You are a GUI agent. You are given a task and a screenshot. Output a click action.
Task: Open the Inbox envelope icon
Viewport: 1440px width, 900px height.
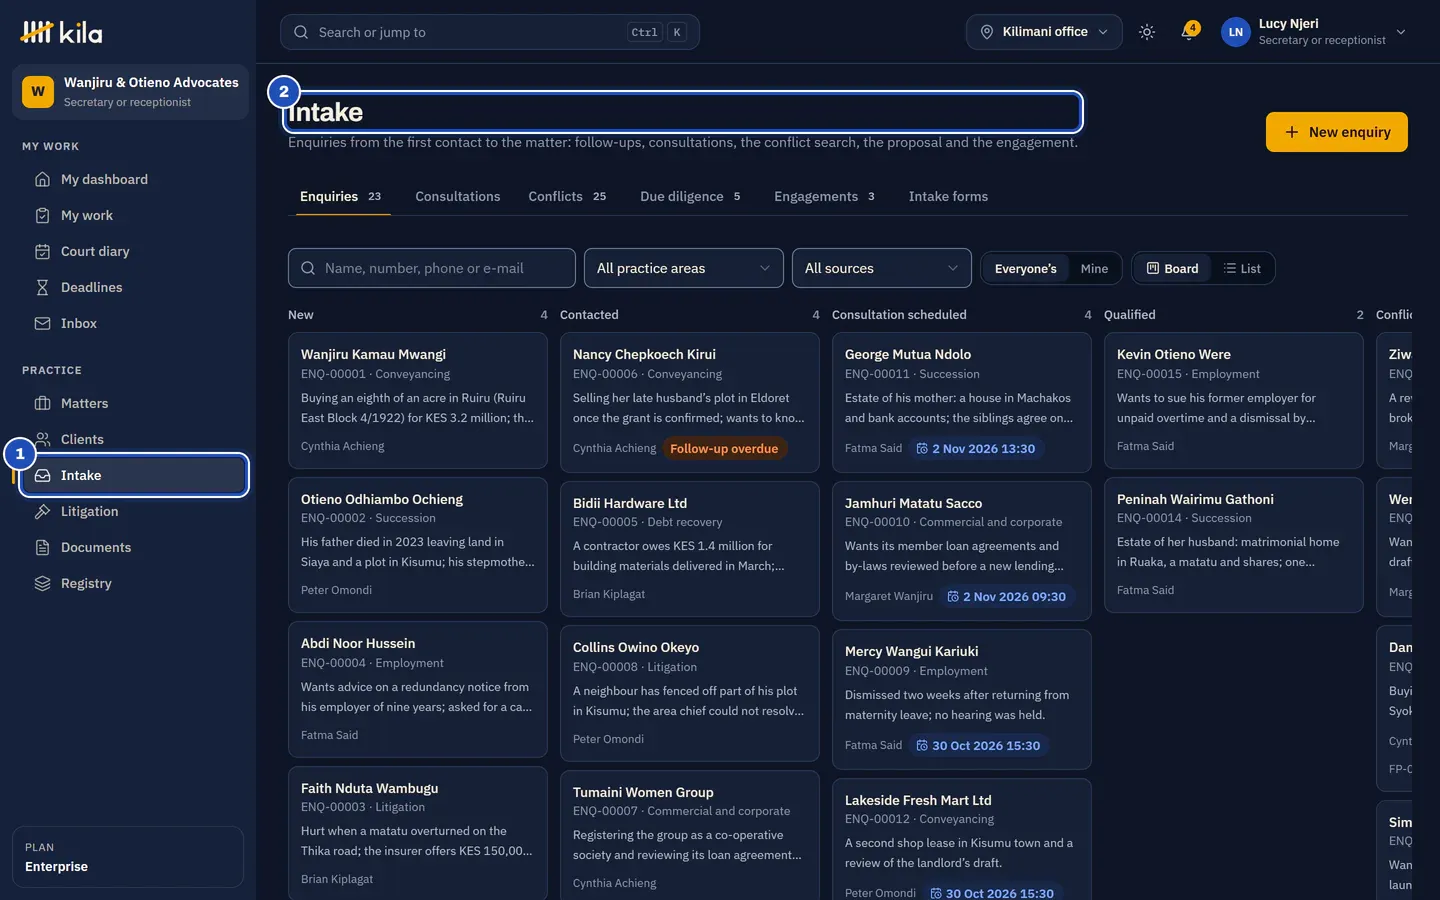pos(42,323)
